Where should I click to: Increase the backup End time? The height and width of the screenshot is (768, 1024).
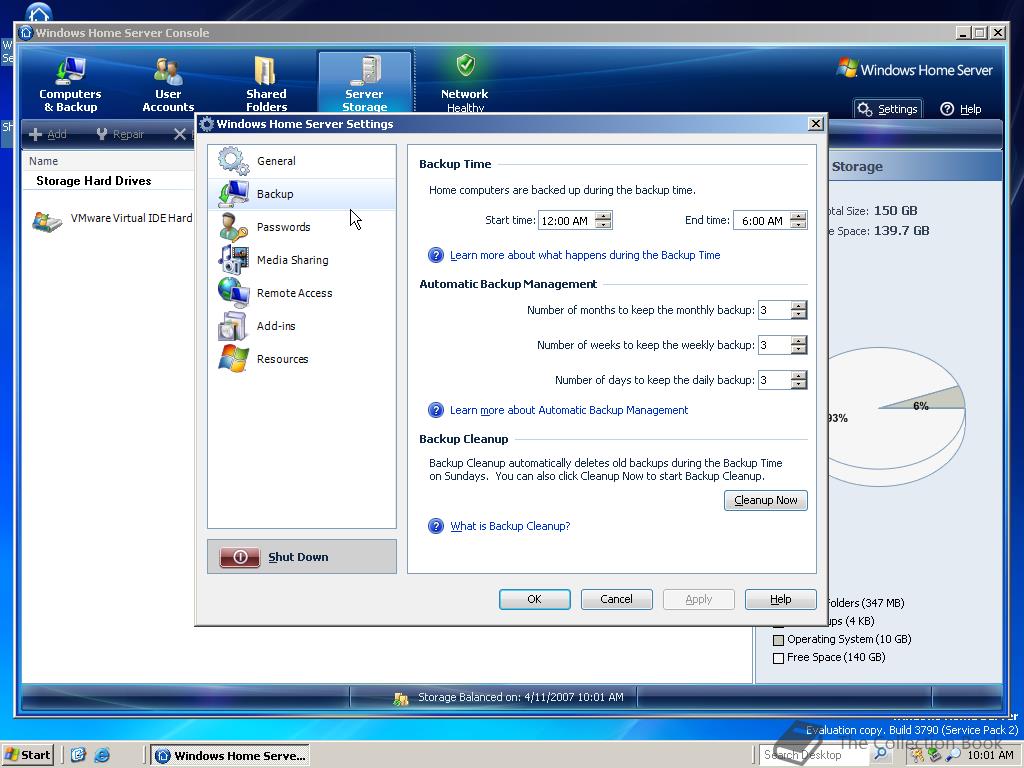(x=798, y=216)
